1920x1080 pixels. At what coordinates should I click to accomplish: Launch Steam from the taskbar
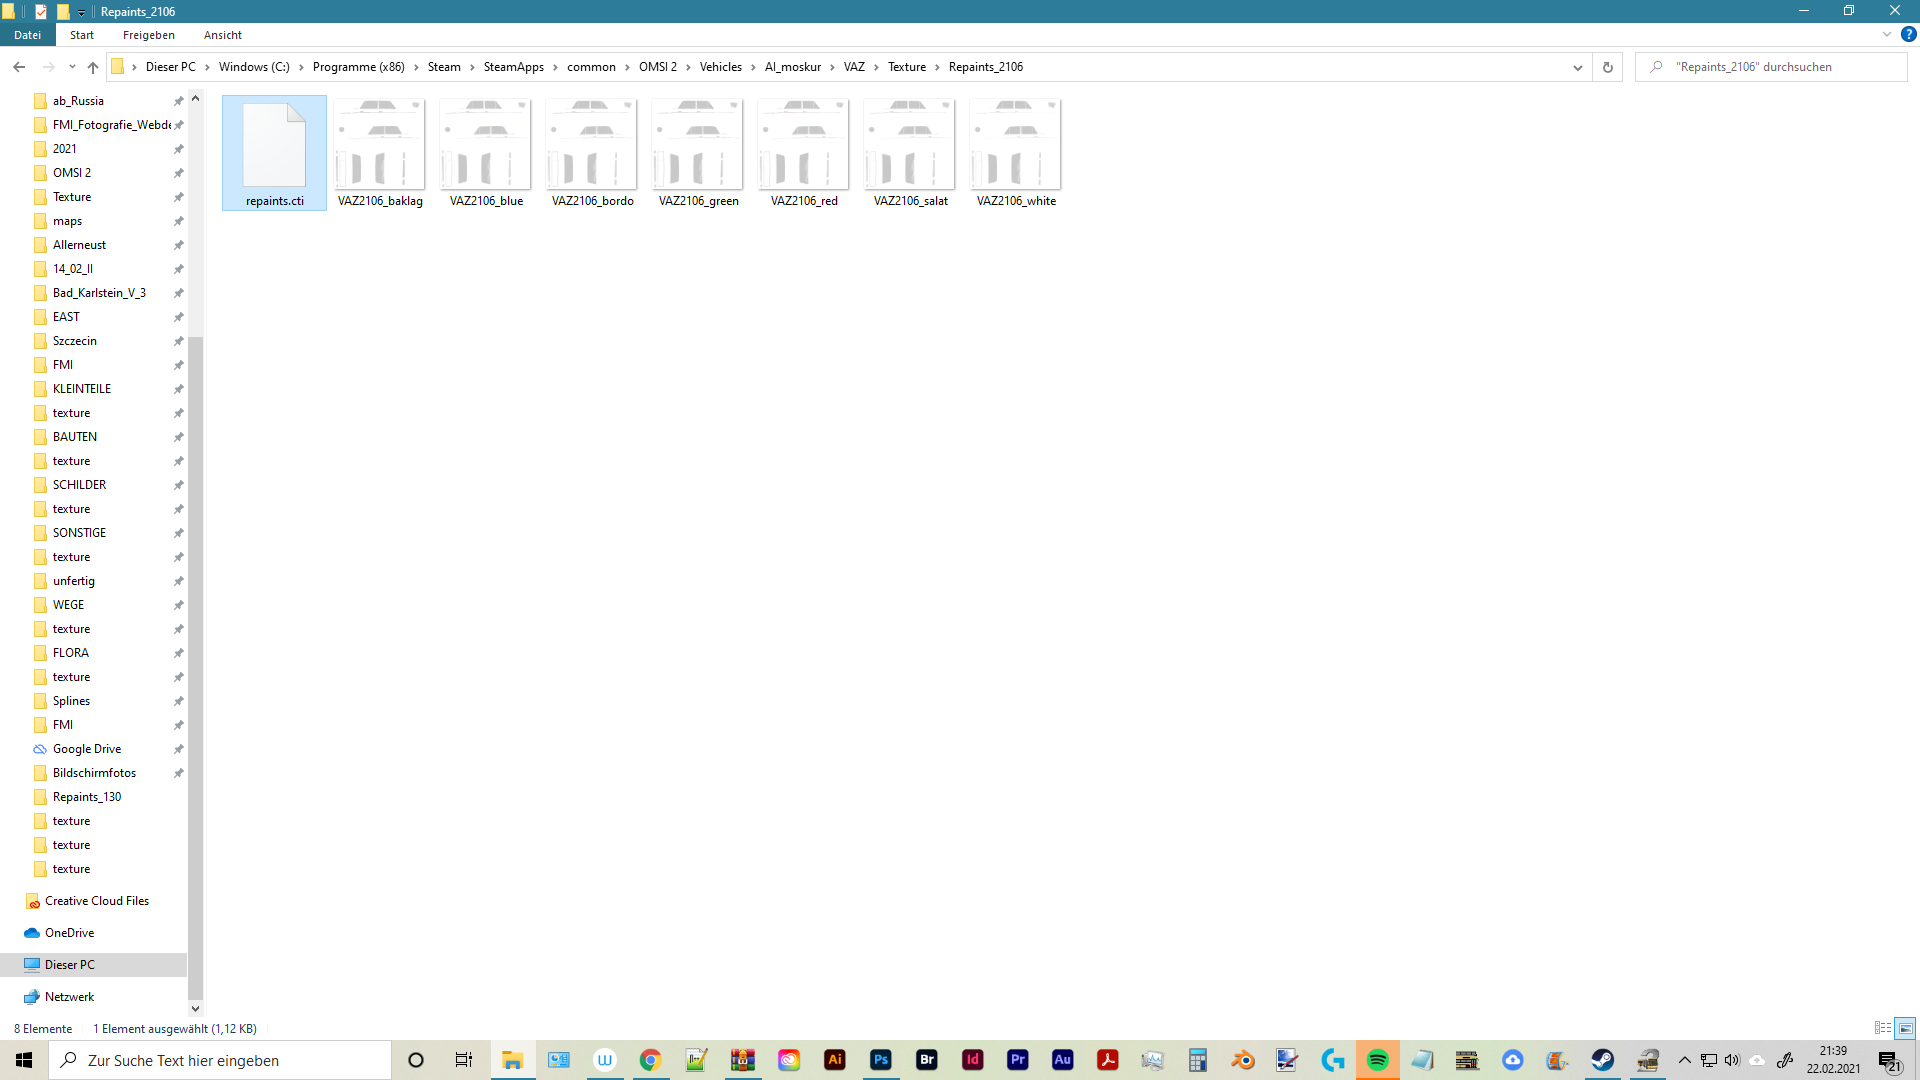pos(1602,1060)
